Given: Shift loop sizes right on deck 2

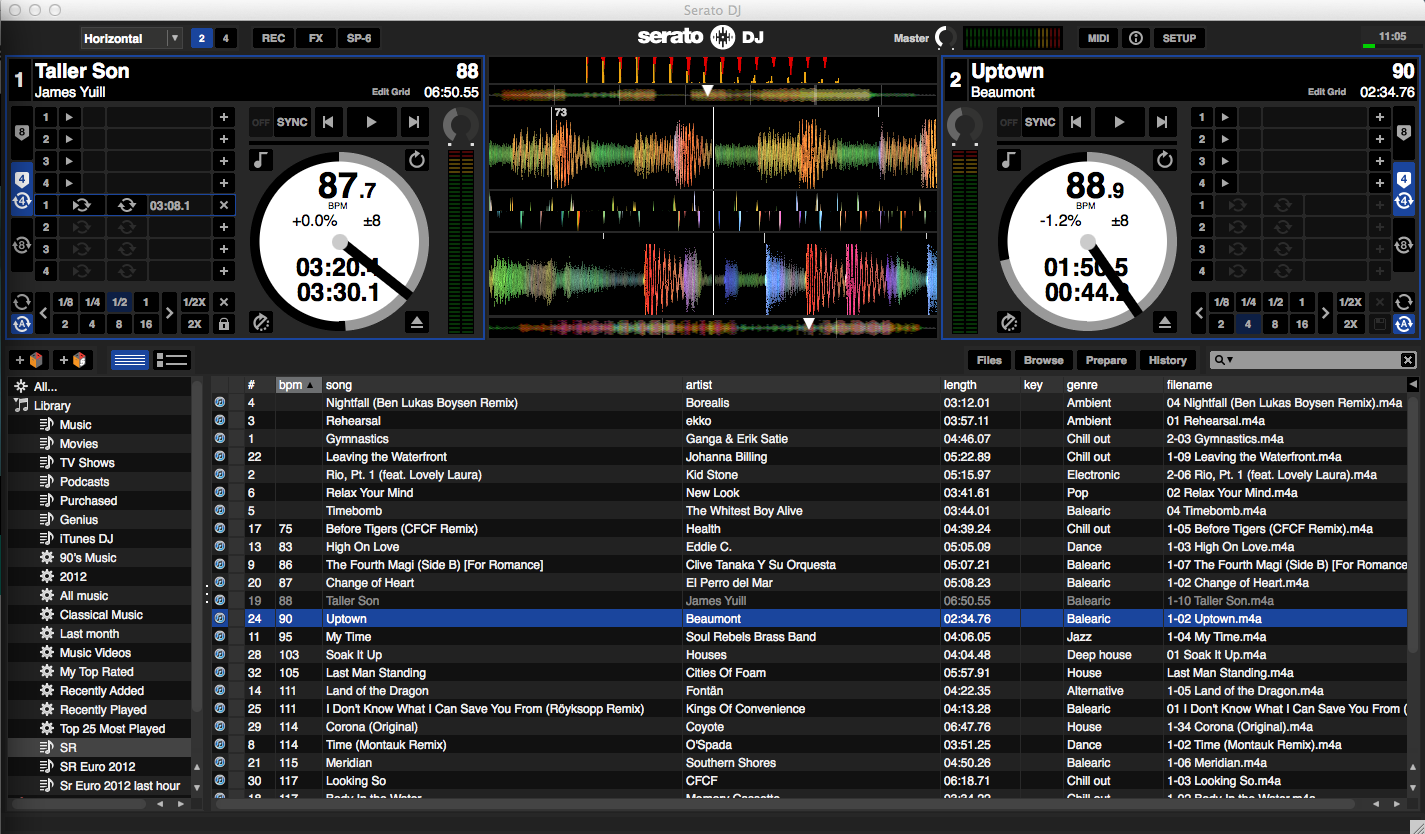Looking at the screenshot, I should coord(1324,313).
